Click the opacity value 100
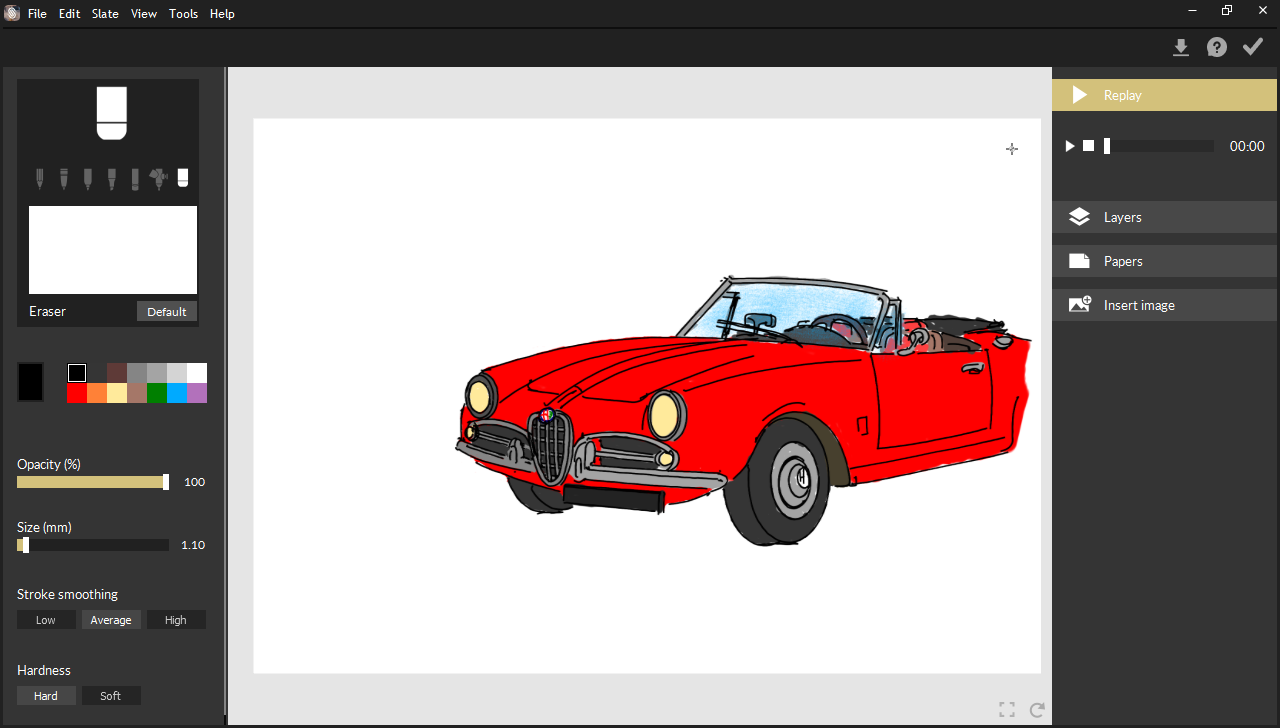Viewport: 1280px width, 728px height. [194, 482]
